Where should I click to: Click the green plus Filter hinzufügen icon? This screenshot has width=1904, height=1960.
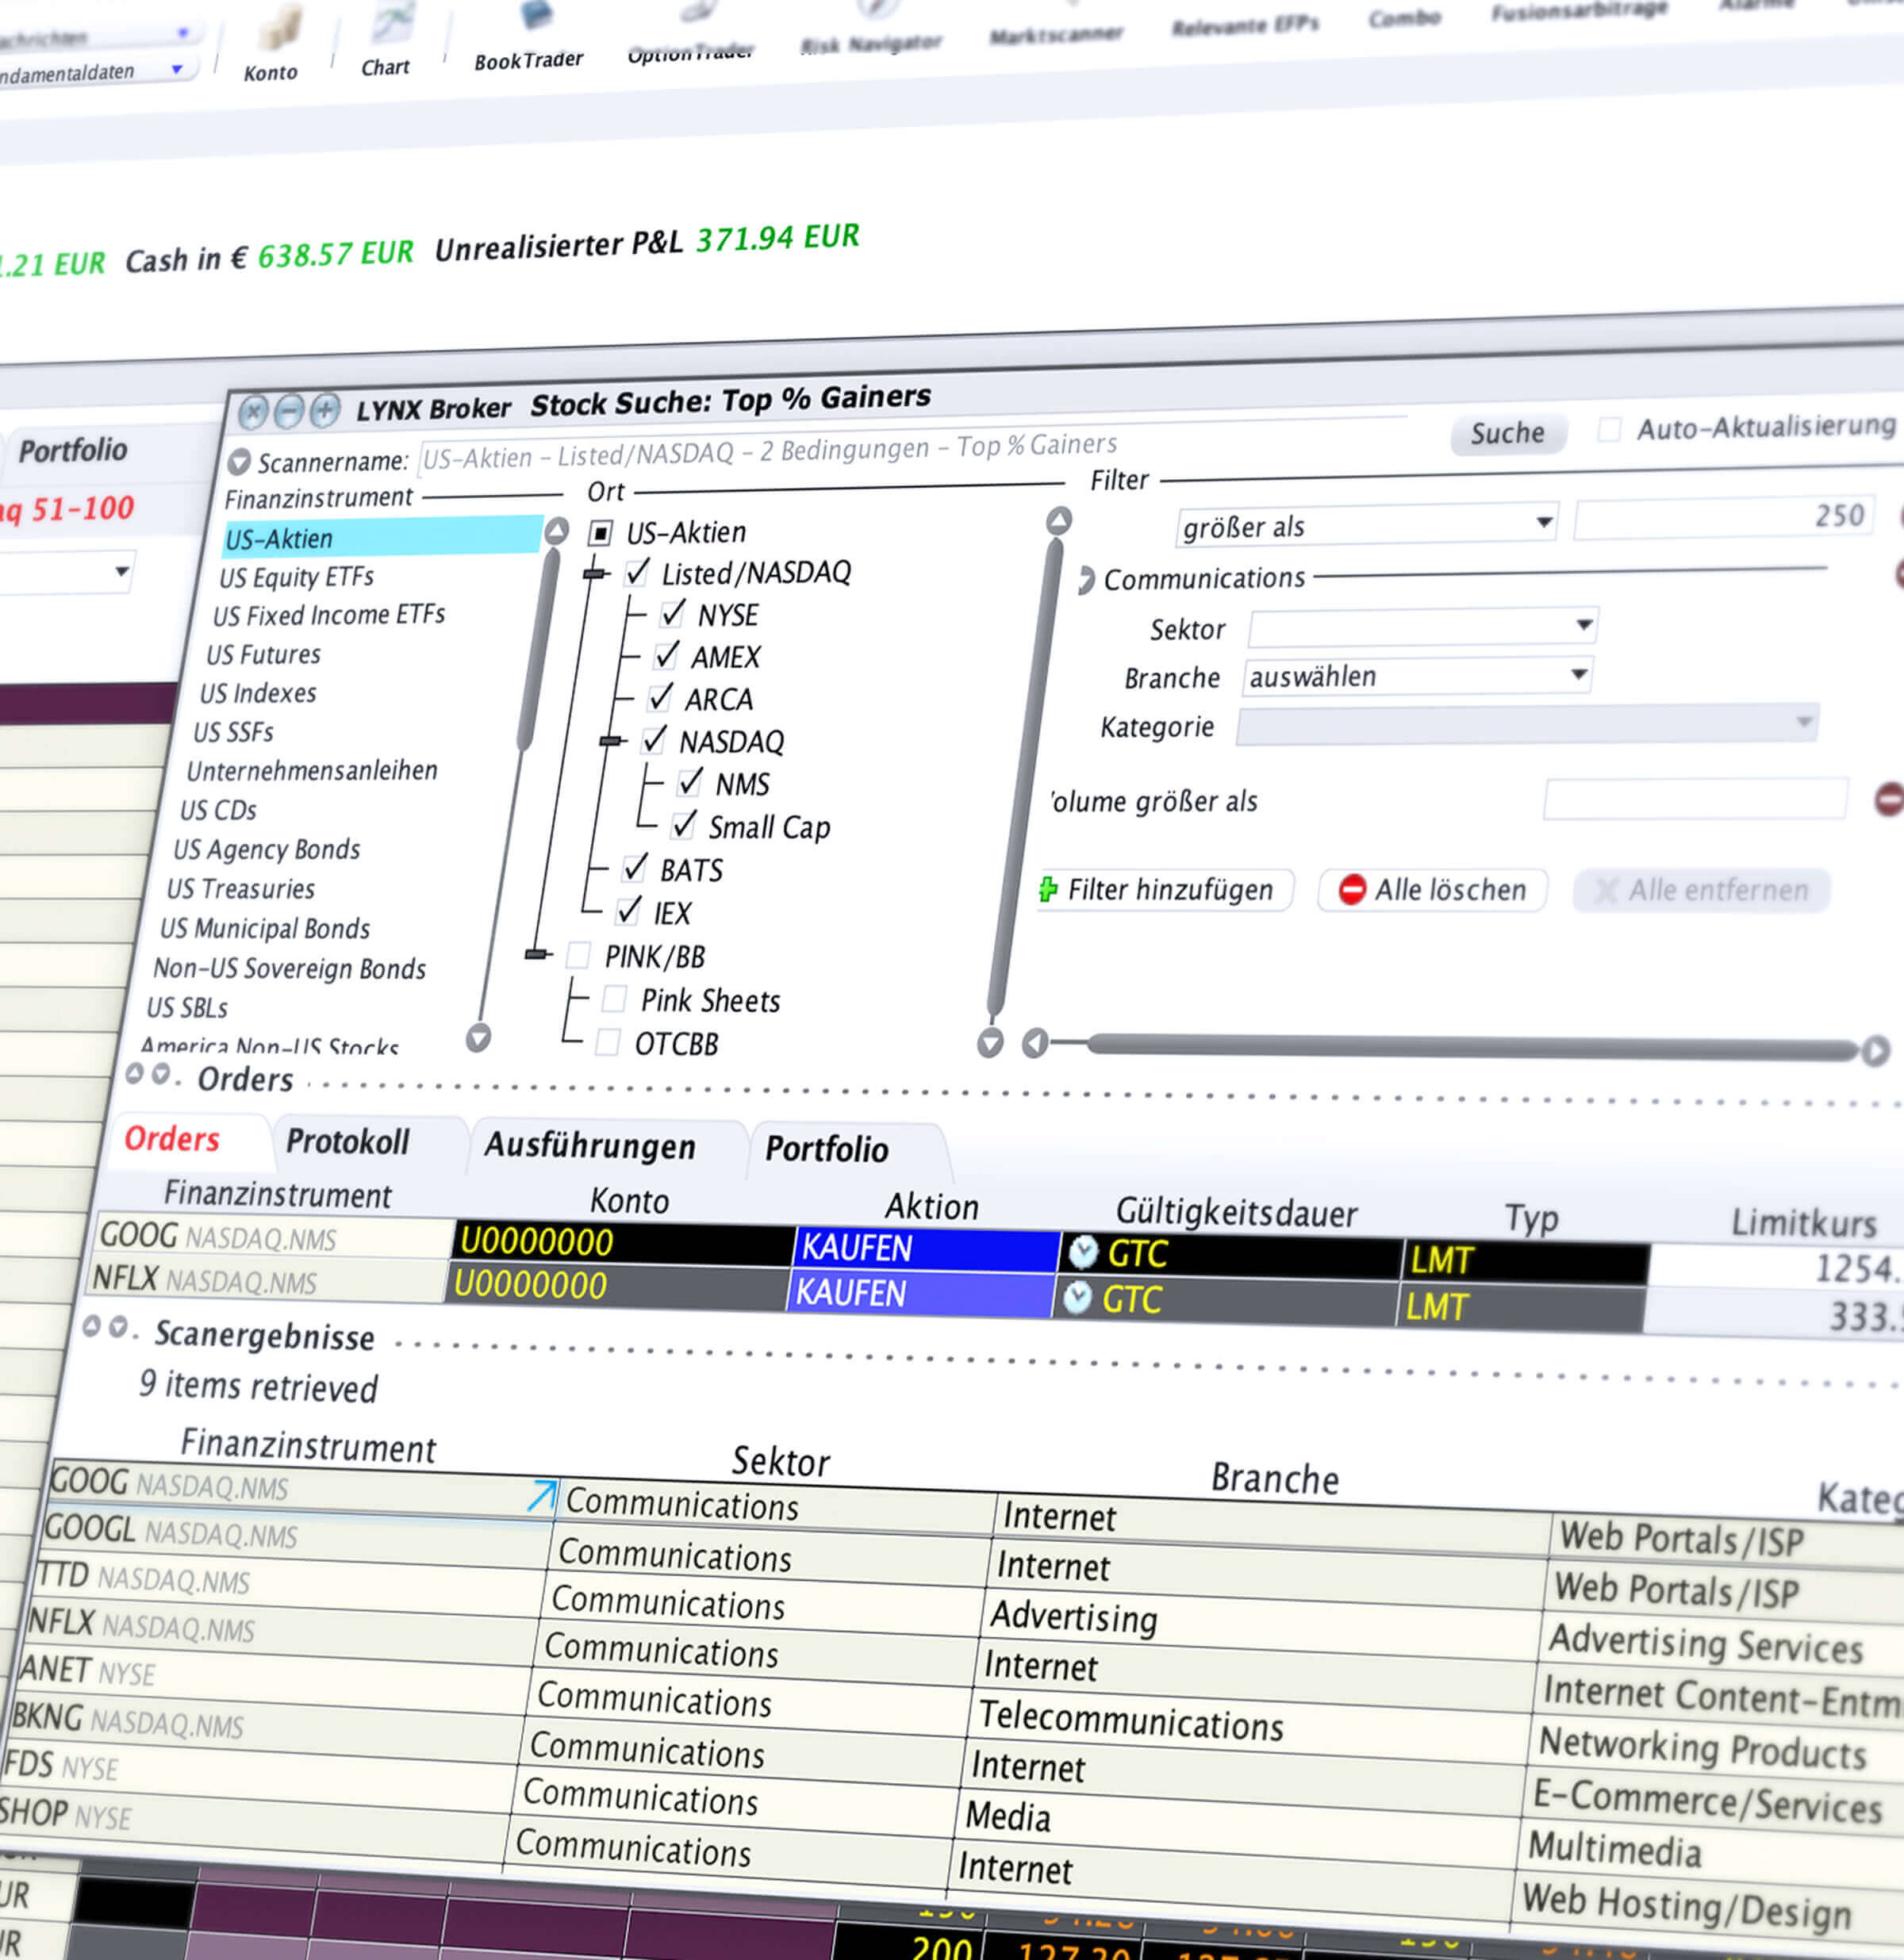pyautogui.click(x=1048, y=889)
